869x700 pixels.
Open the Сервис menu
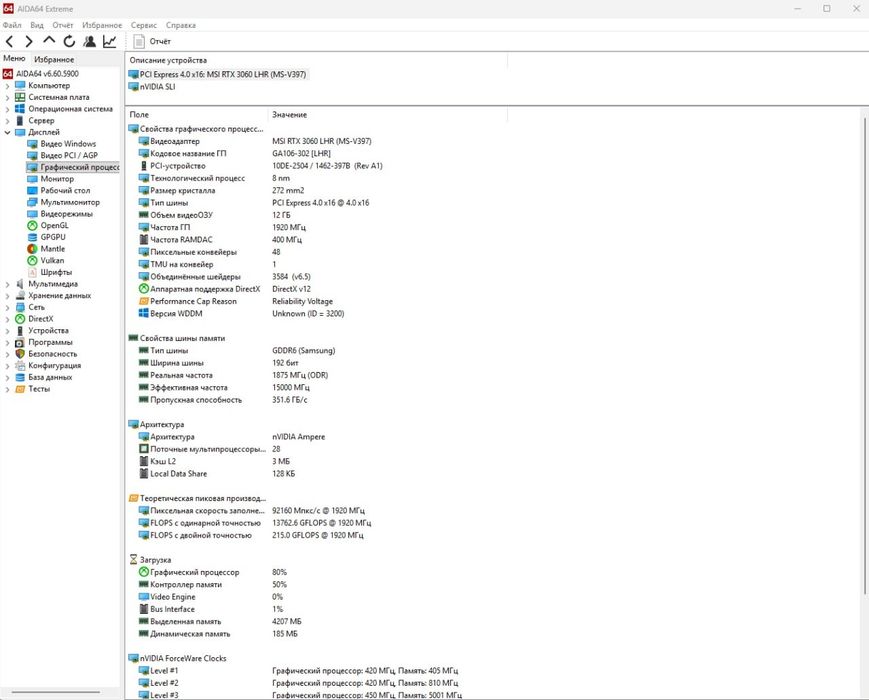tap(144, 25)
